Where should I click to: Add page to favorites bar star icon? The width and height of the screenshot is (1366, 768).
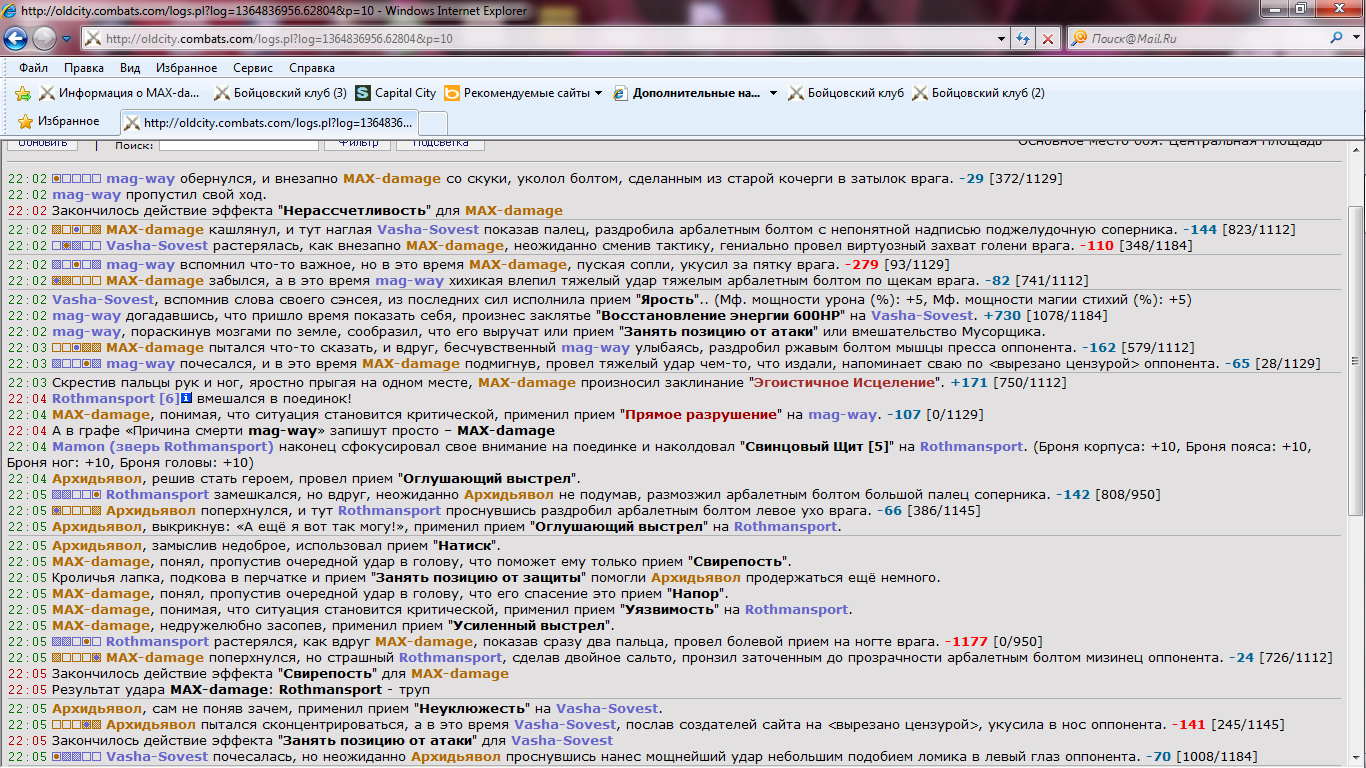23,93
